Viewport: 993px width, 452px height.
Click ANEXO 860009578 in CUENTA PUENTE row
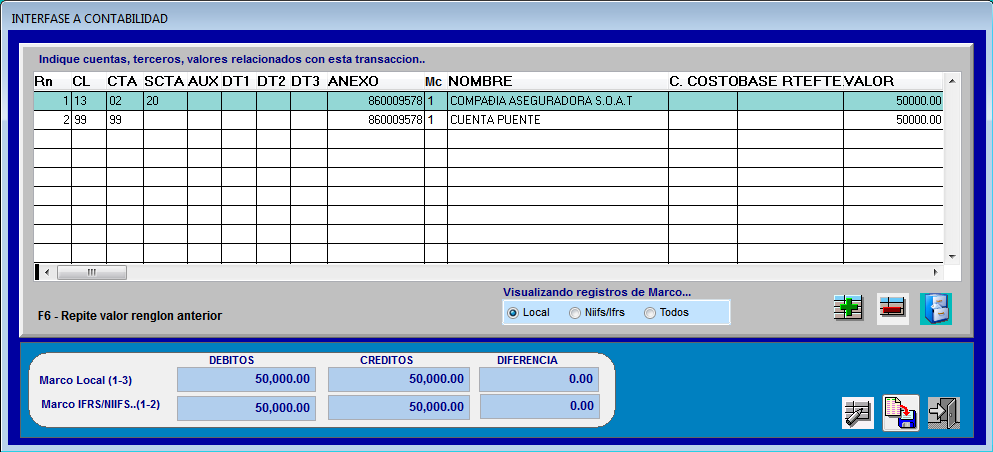(376, 120)
